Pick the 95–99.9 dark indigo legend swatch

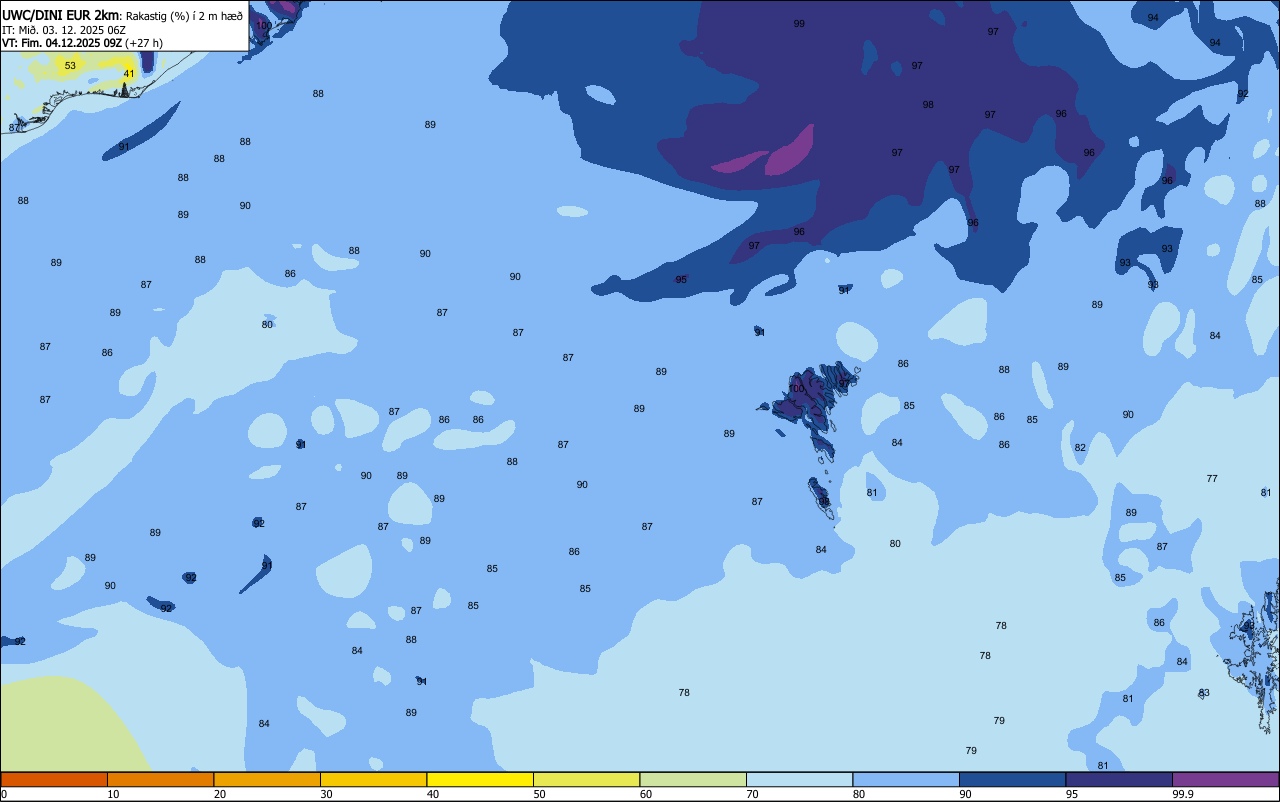click(x=1119, y=779)
